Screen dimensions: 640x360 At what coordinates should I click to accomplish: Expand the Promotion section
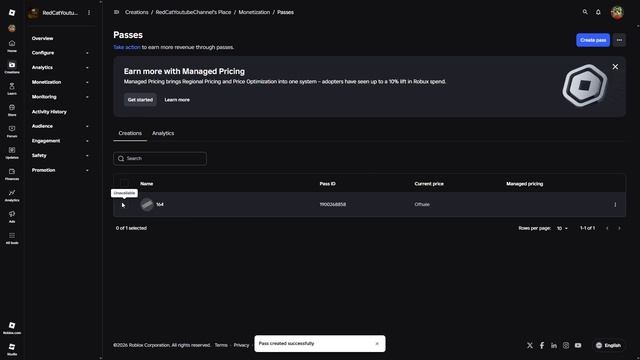(60, 170)
